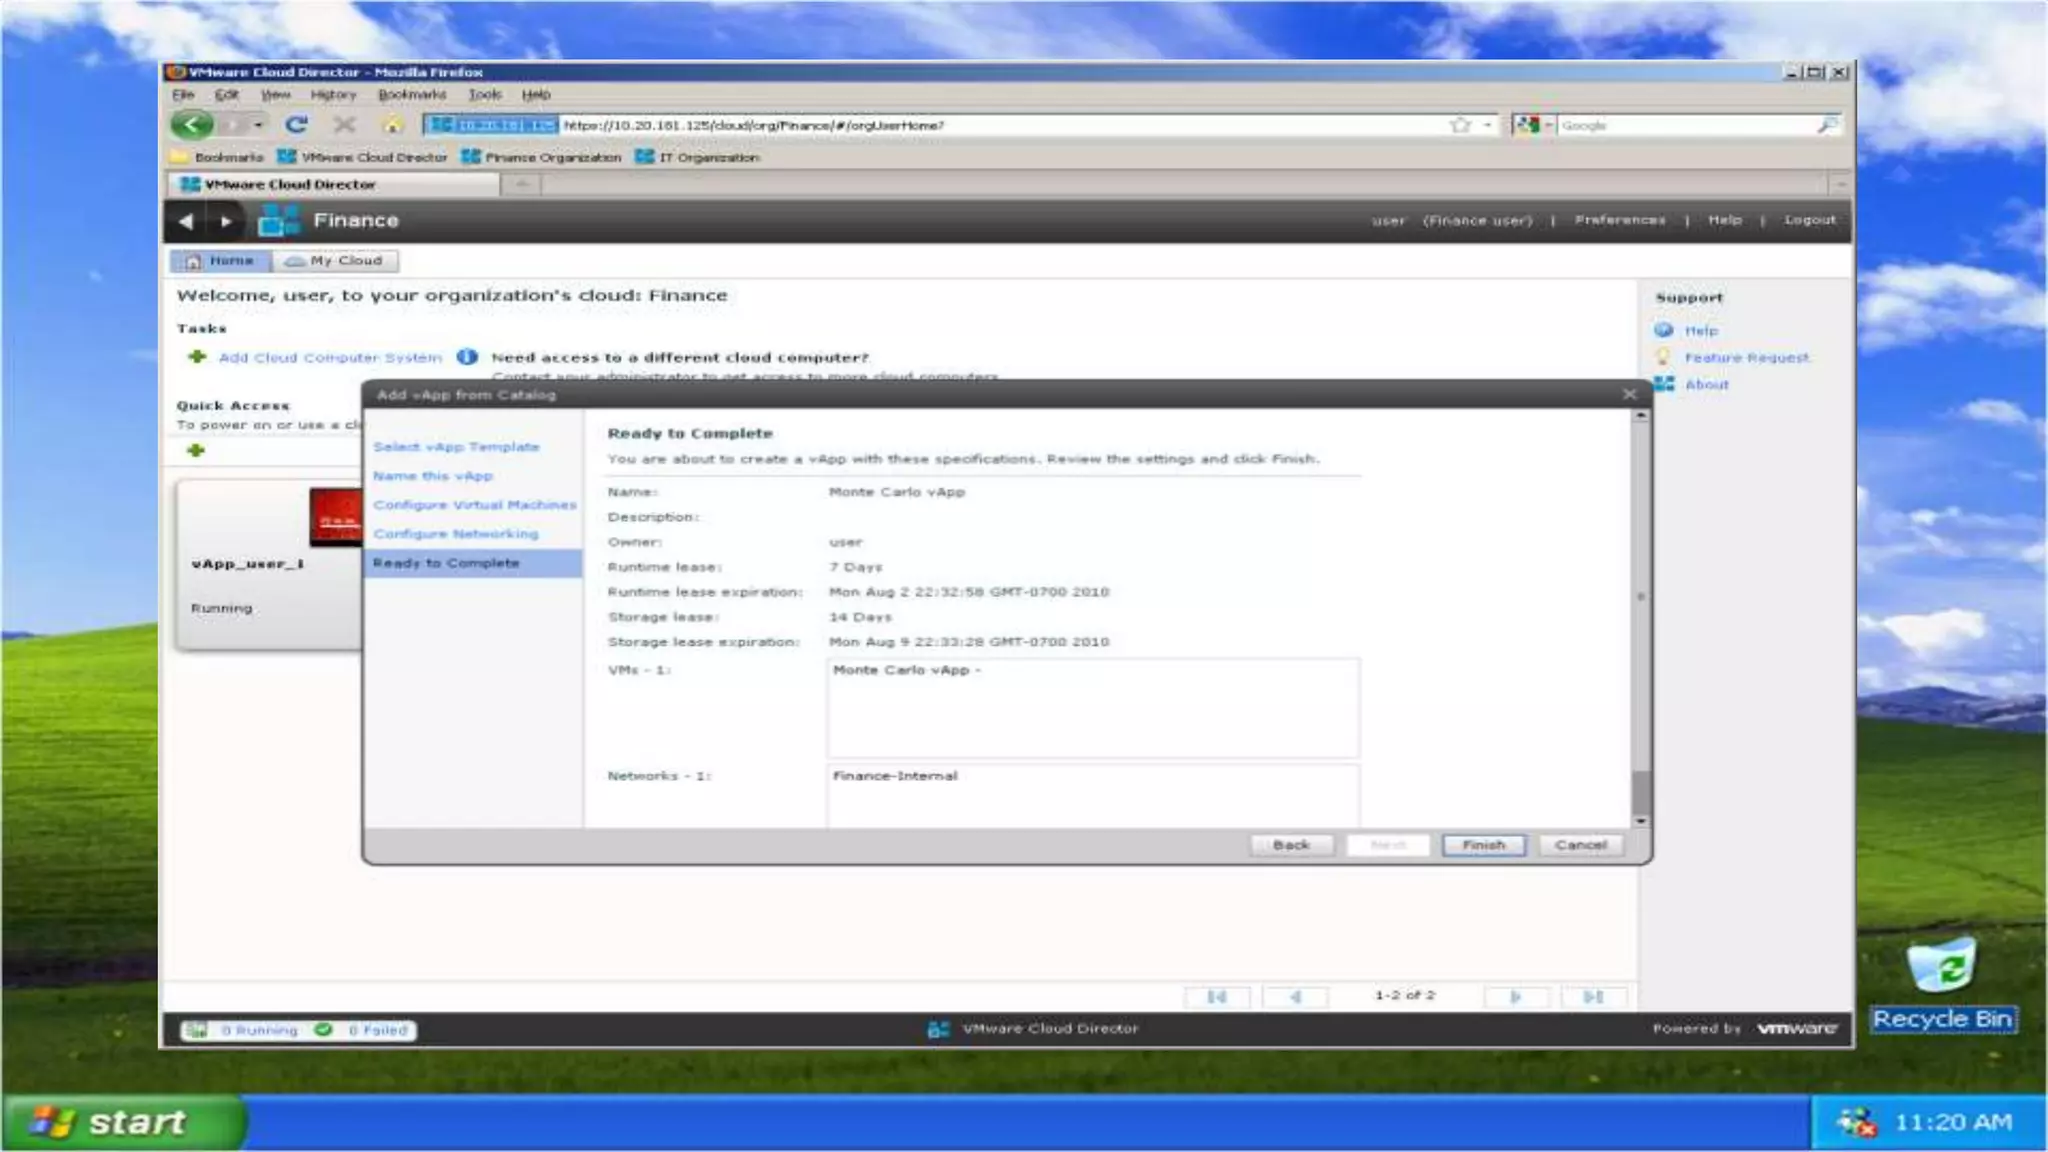Viewport: 2048px width, 1152px height.
Task: Click the Firefox home icon
Action: (x=392, y=125)
